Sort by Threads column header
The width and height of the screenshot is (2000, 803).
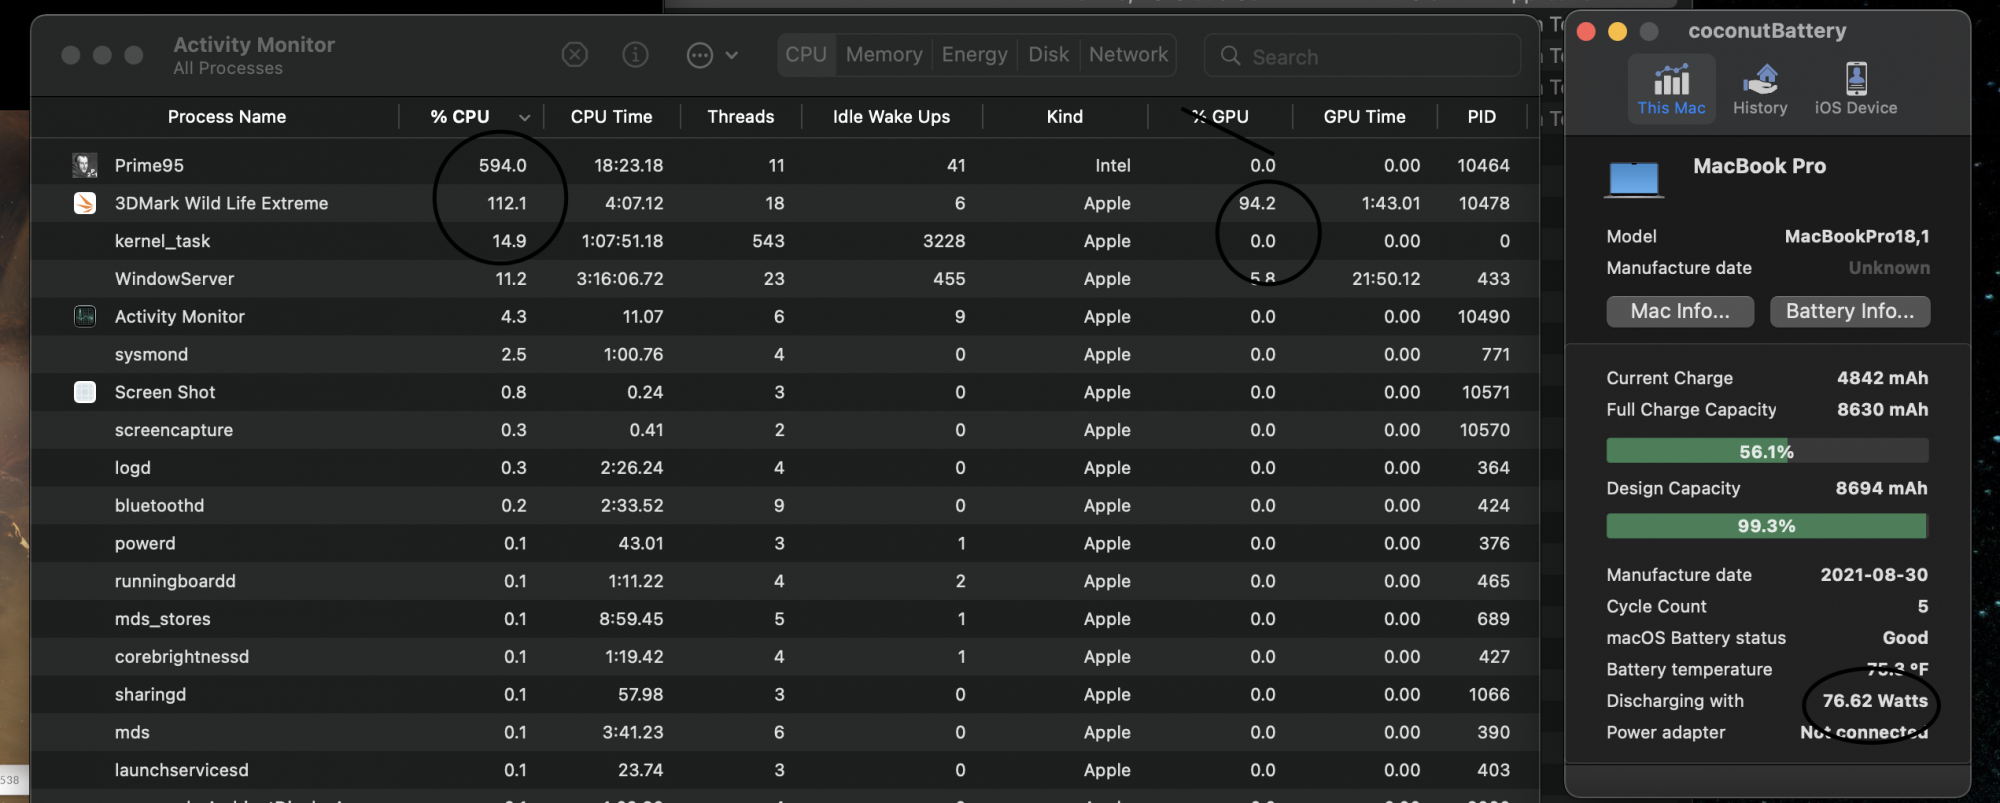point(740,117)
